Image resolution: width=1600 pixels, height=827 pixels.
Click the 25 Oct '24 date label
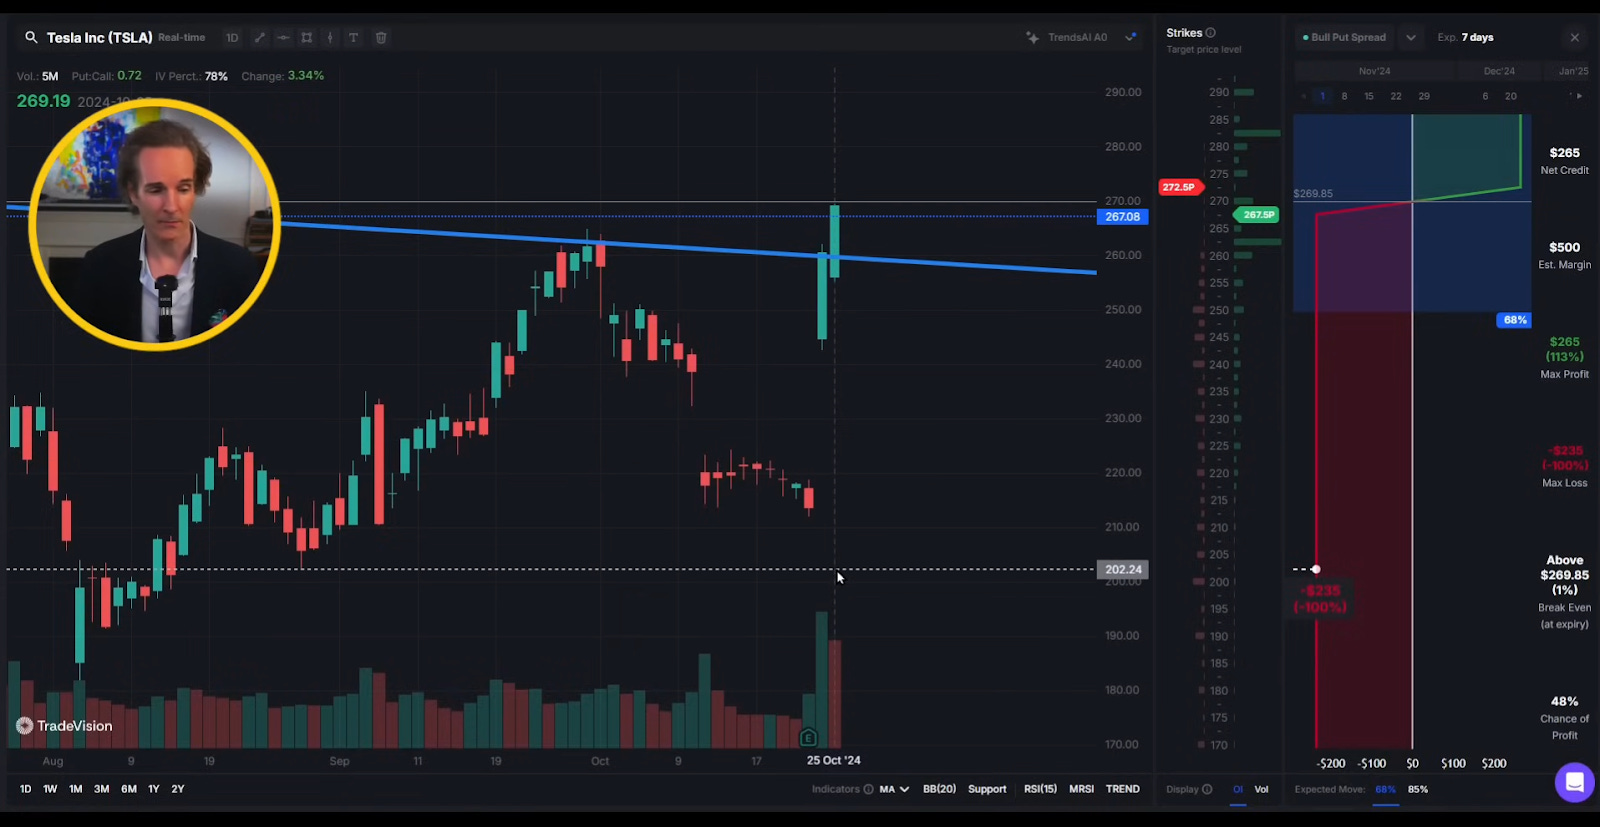tap(834, 761)
